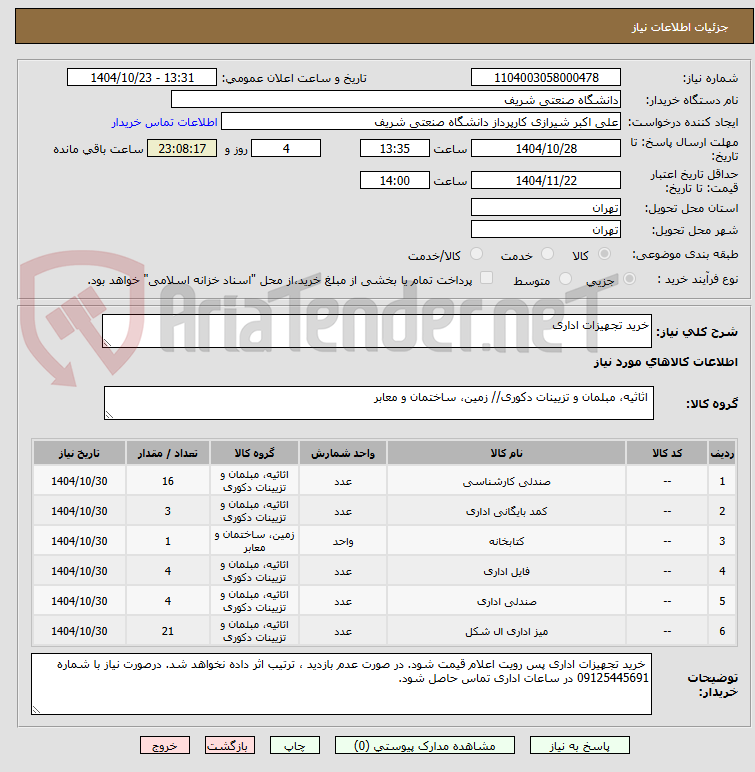Select the میز اداری ال شکل item cell
Image resolution: width=755 pixels, height=772 pixels.
pyautogui.click(x=506, y=631)
